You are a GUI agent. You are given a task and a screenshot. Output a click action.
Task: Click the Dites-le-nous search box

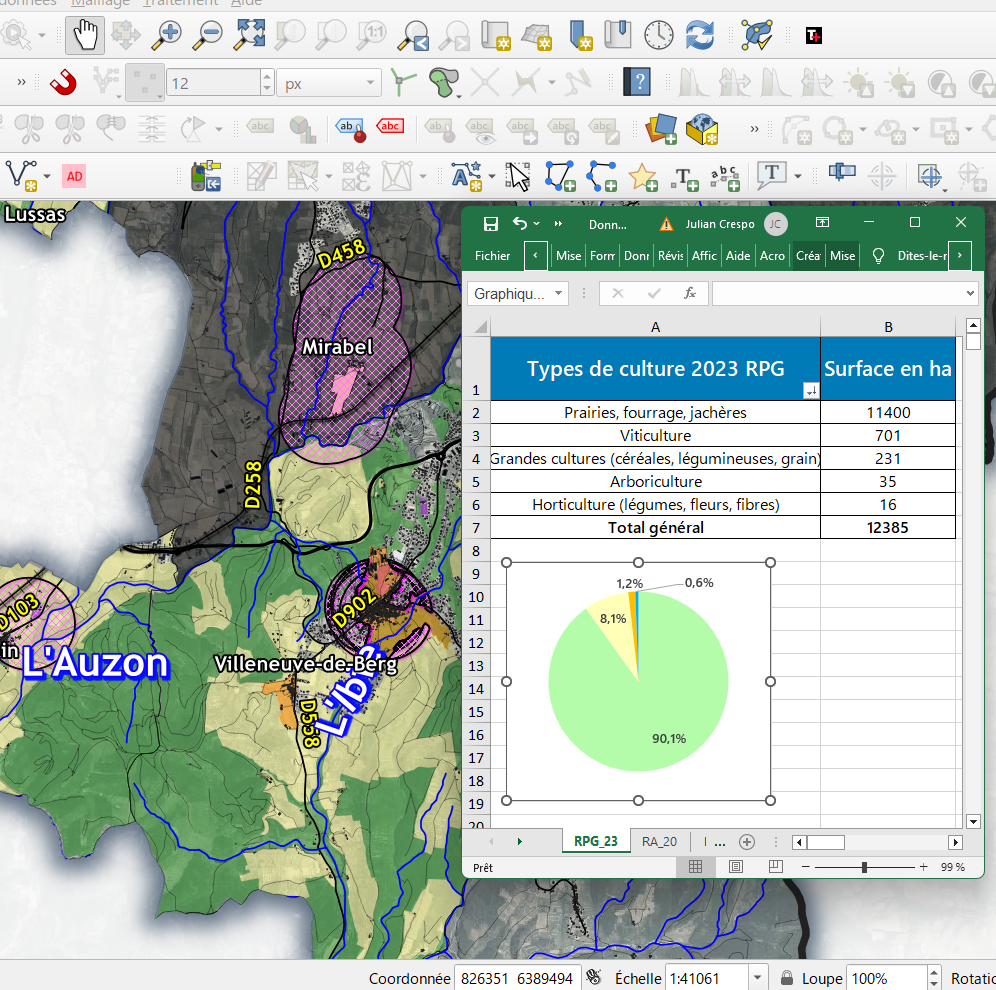coord(922,256)
